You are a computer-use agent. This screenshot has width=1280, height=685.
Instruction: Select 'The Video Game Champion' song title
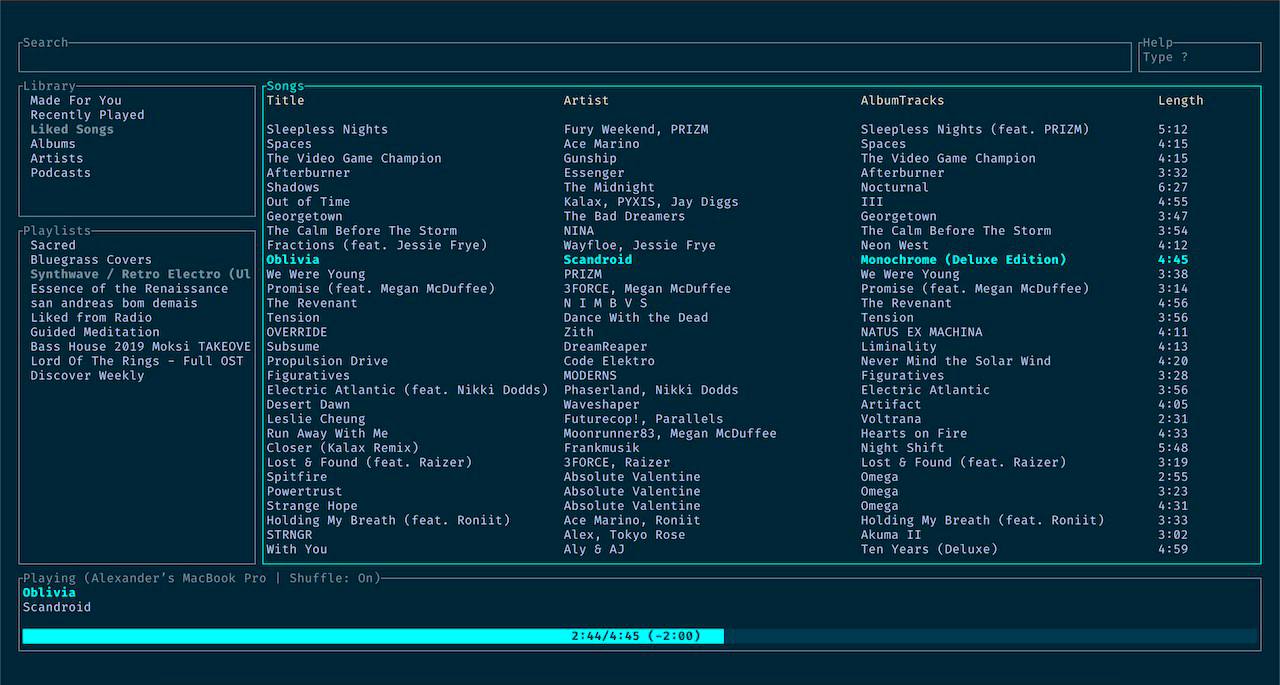tap(354, 158)
